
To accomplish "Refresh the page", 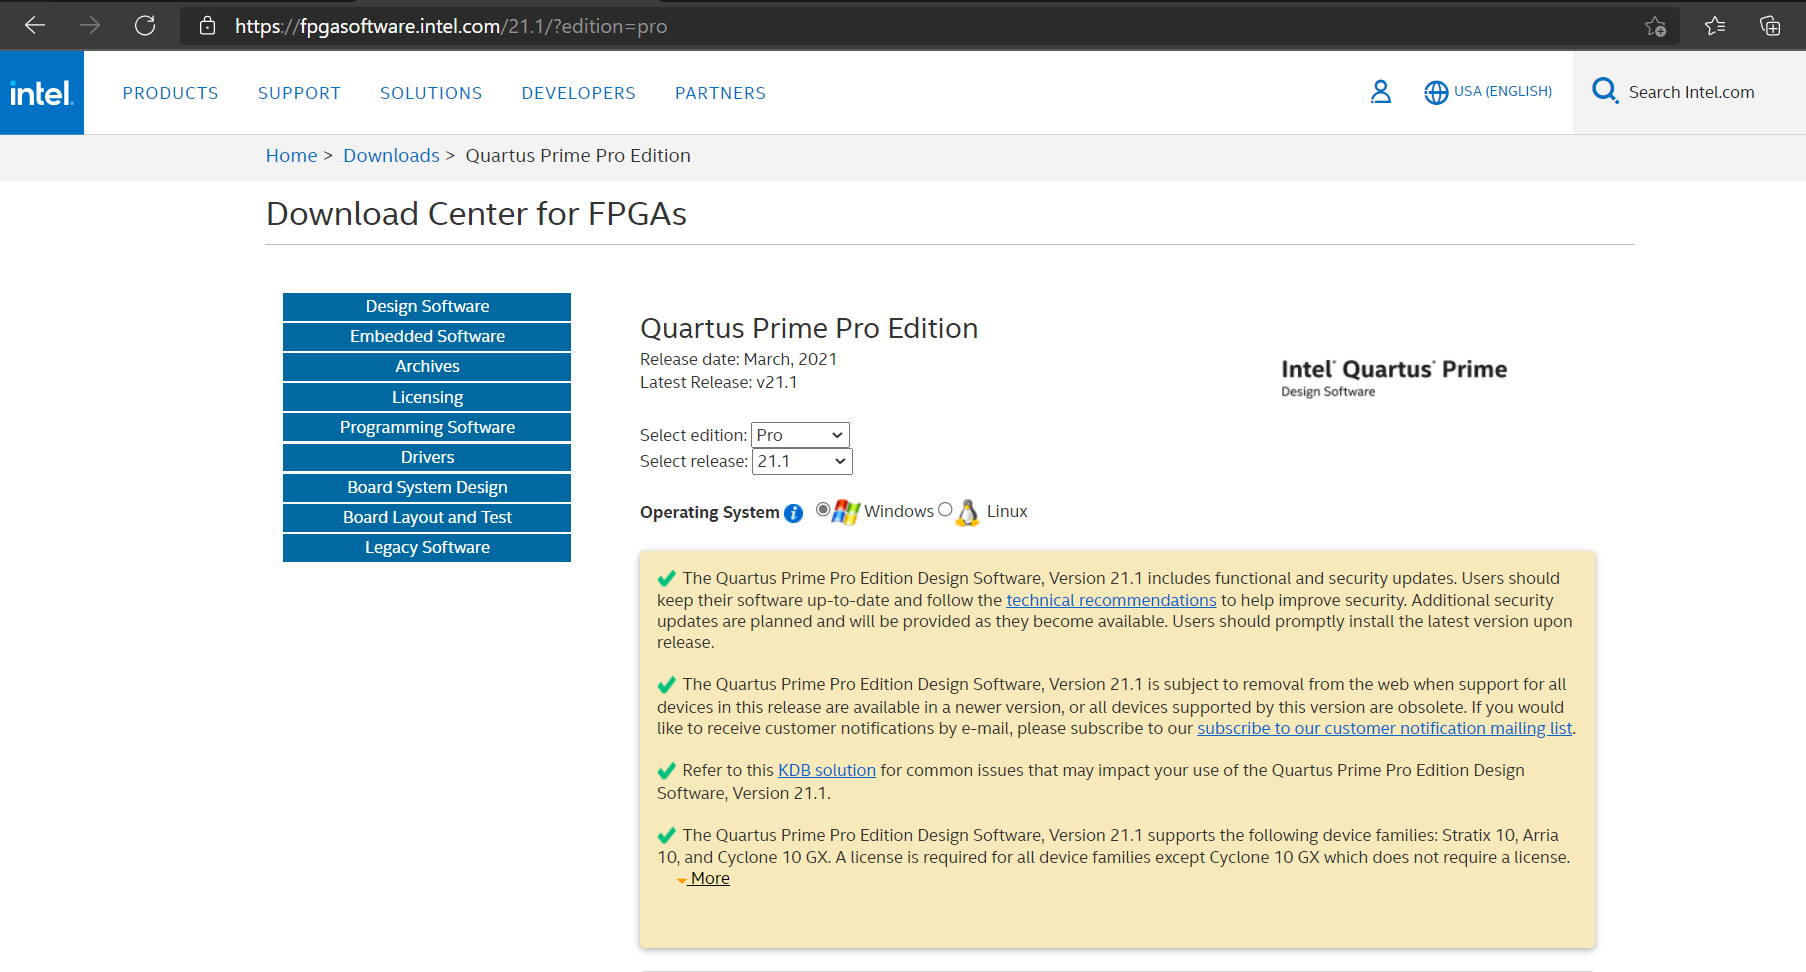I will pos(145,25).
